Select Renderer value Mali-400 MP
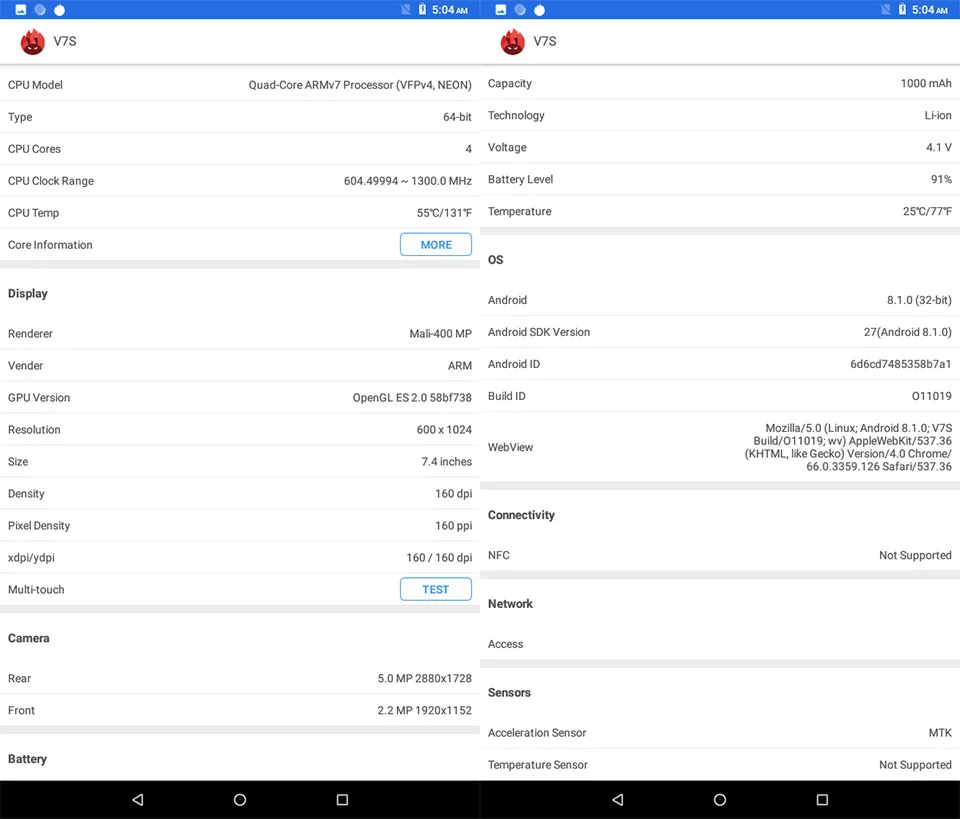The height and width of the screenshot is (819, 960). [441, 334]
